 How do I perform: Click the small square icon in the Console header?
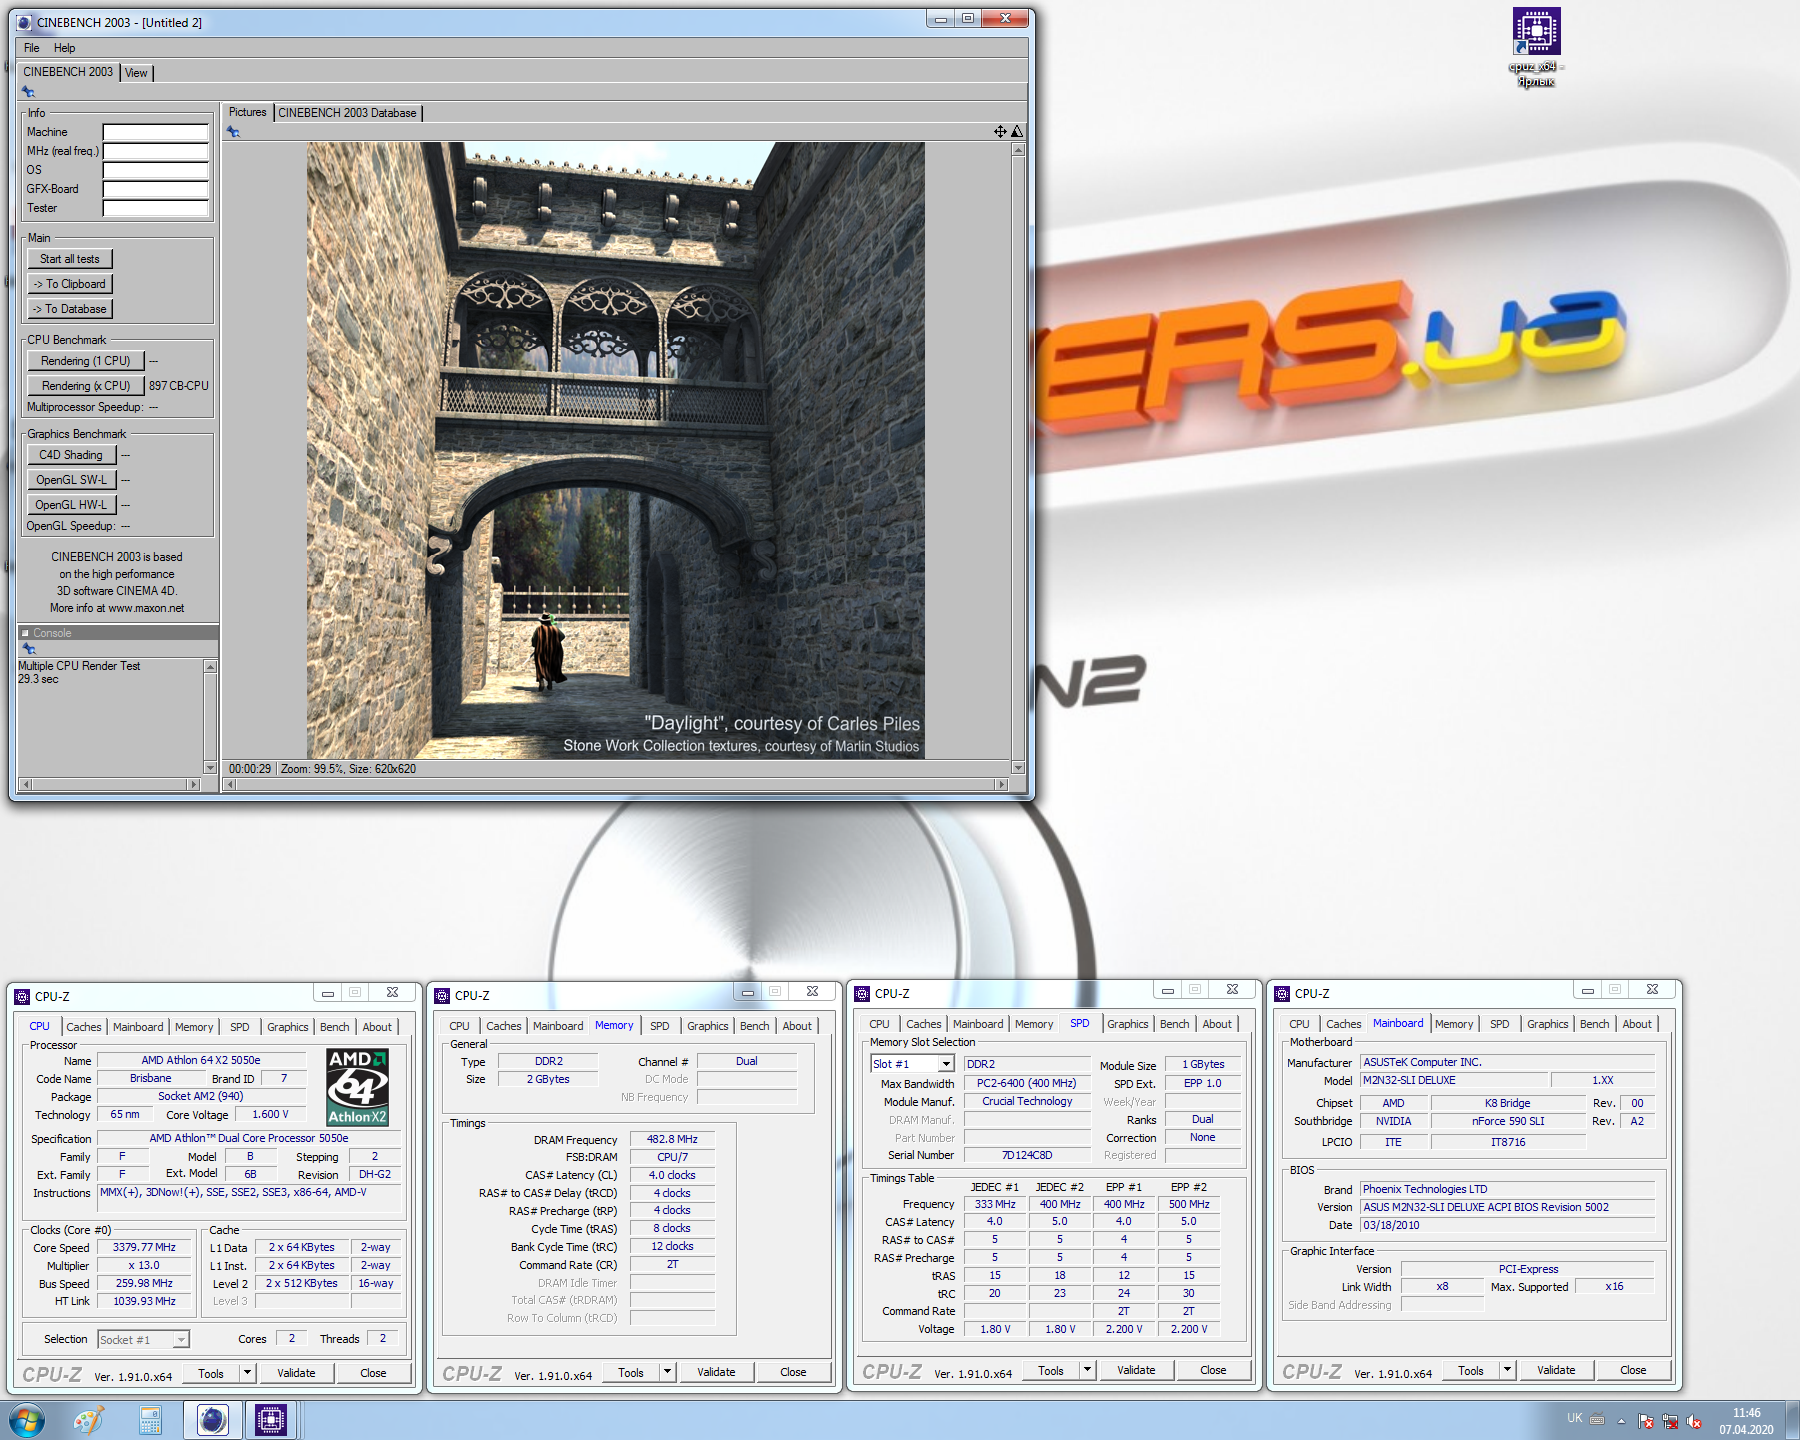pos(25,633)
